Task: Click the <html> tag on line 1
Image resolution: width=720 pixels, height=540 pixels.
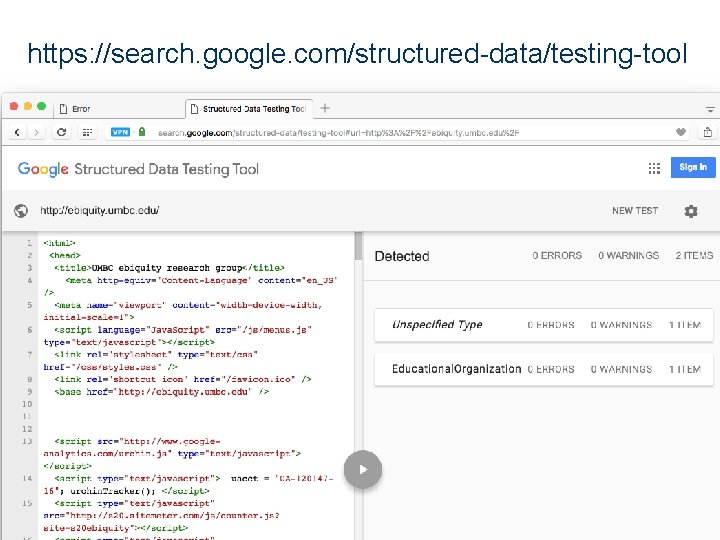Action: click(x=59, y=243)
